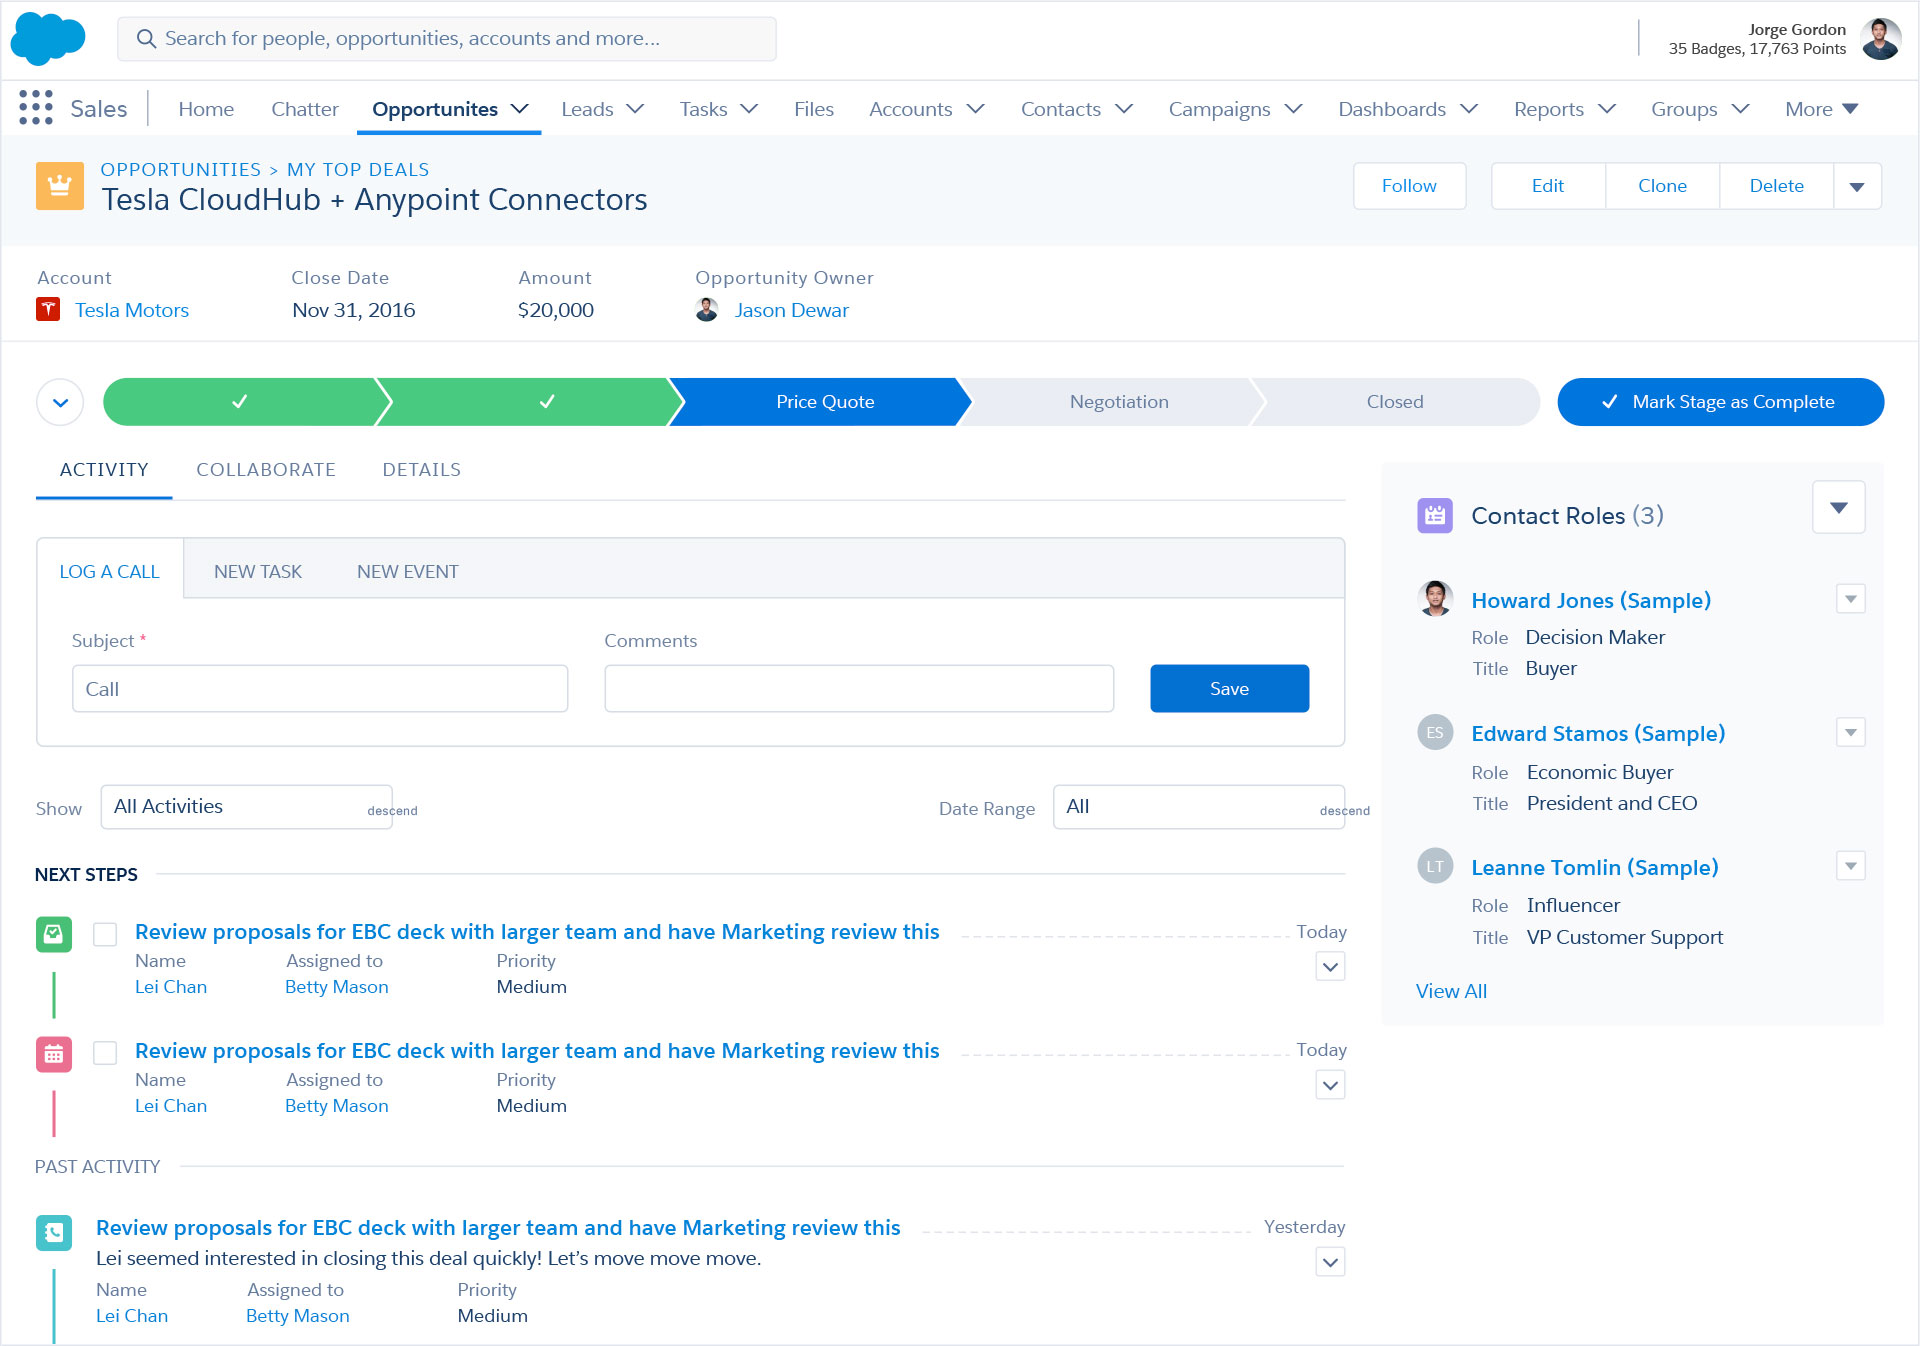This screenshot has width=1920, height=1346.
Task: Click the Contact Roles panel icon
Action: 1435,516
